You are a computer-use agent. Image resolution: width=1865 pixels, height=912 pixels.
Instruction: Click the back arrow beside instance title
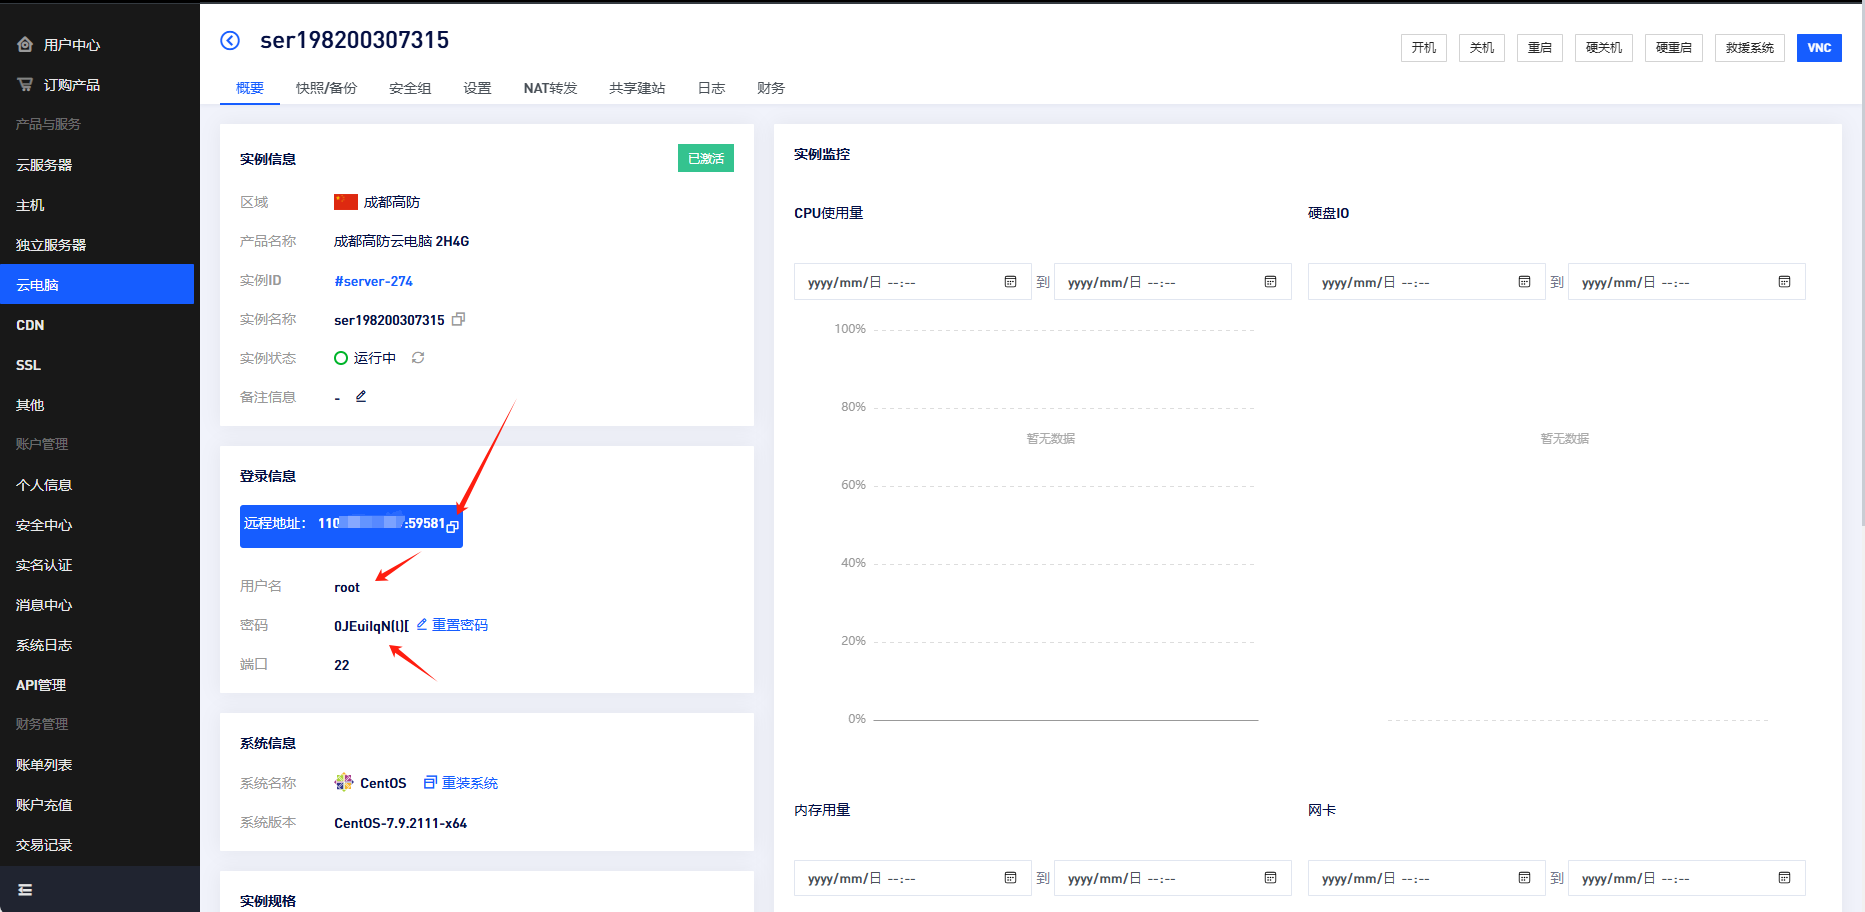[x=230, y=40]
